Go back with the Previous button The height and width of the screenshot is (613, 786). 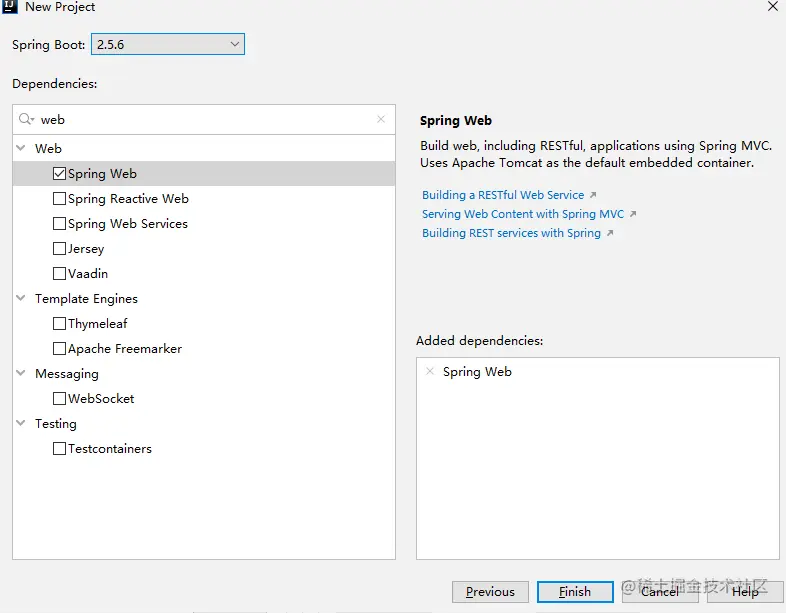[x=490, y=592]
